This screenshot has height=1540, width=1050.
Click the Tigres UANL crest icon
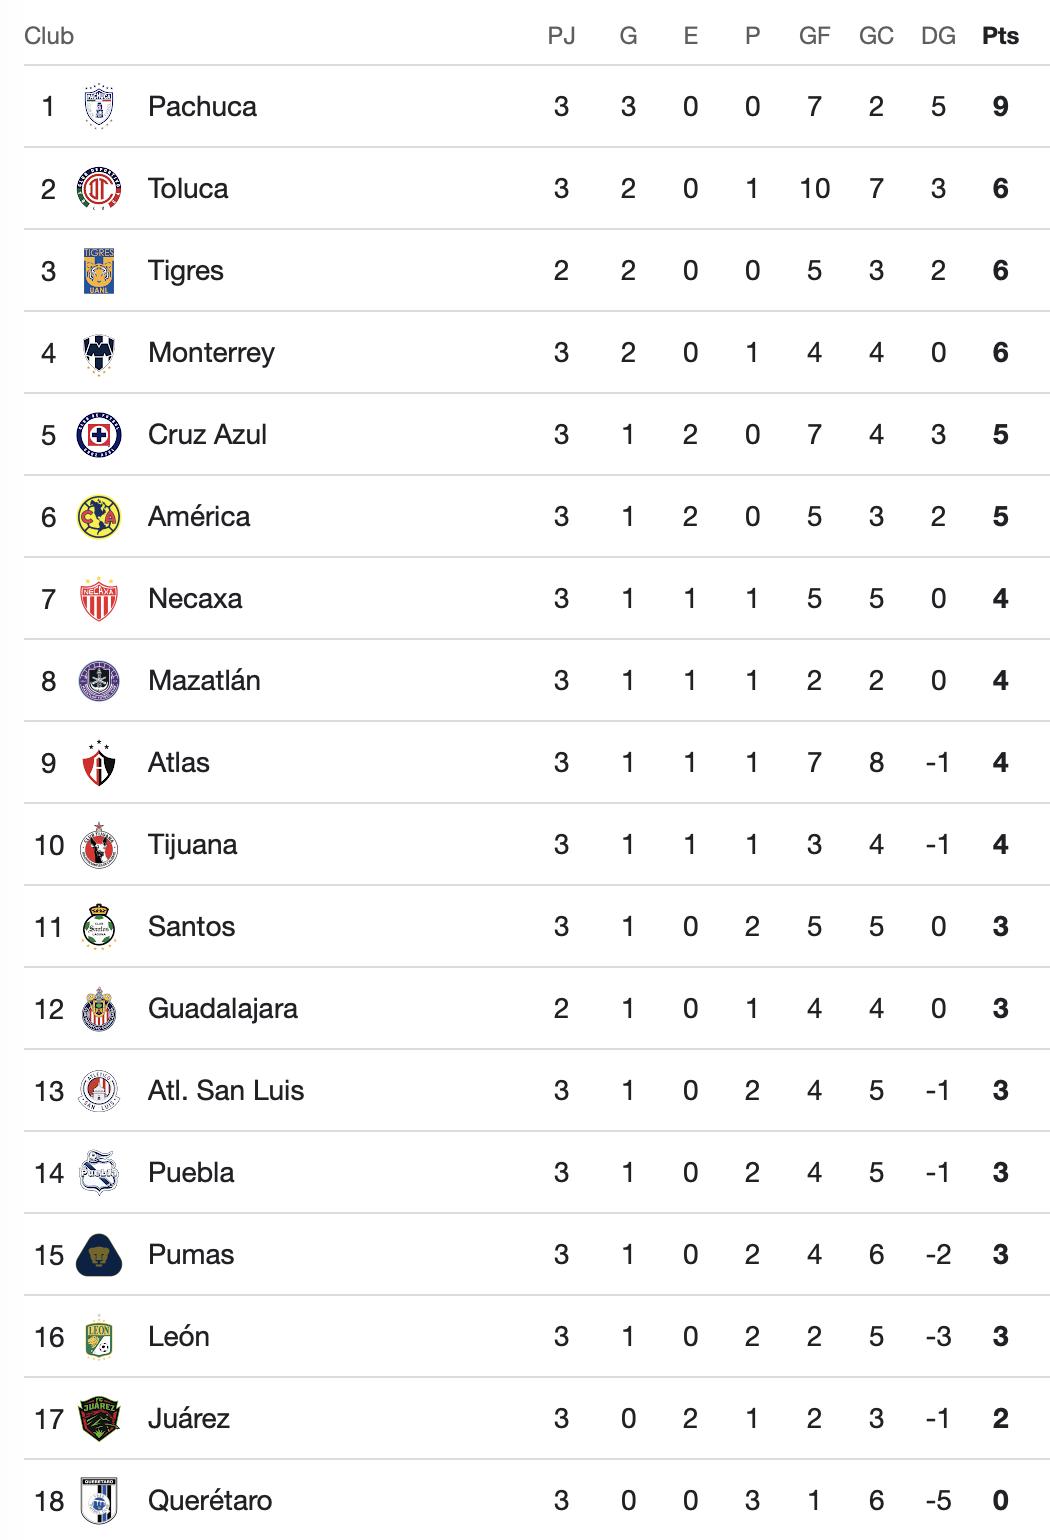pyautogui.click(x=99, y=271)
